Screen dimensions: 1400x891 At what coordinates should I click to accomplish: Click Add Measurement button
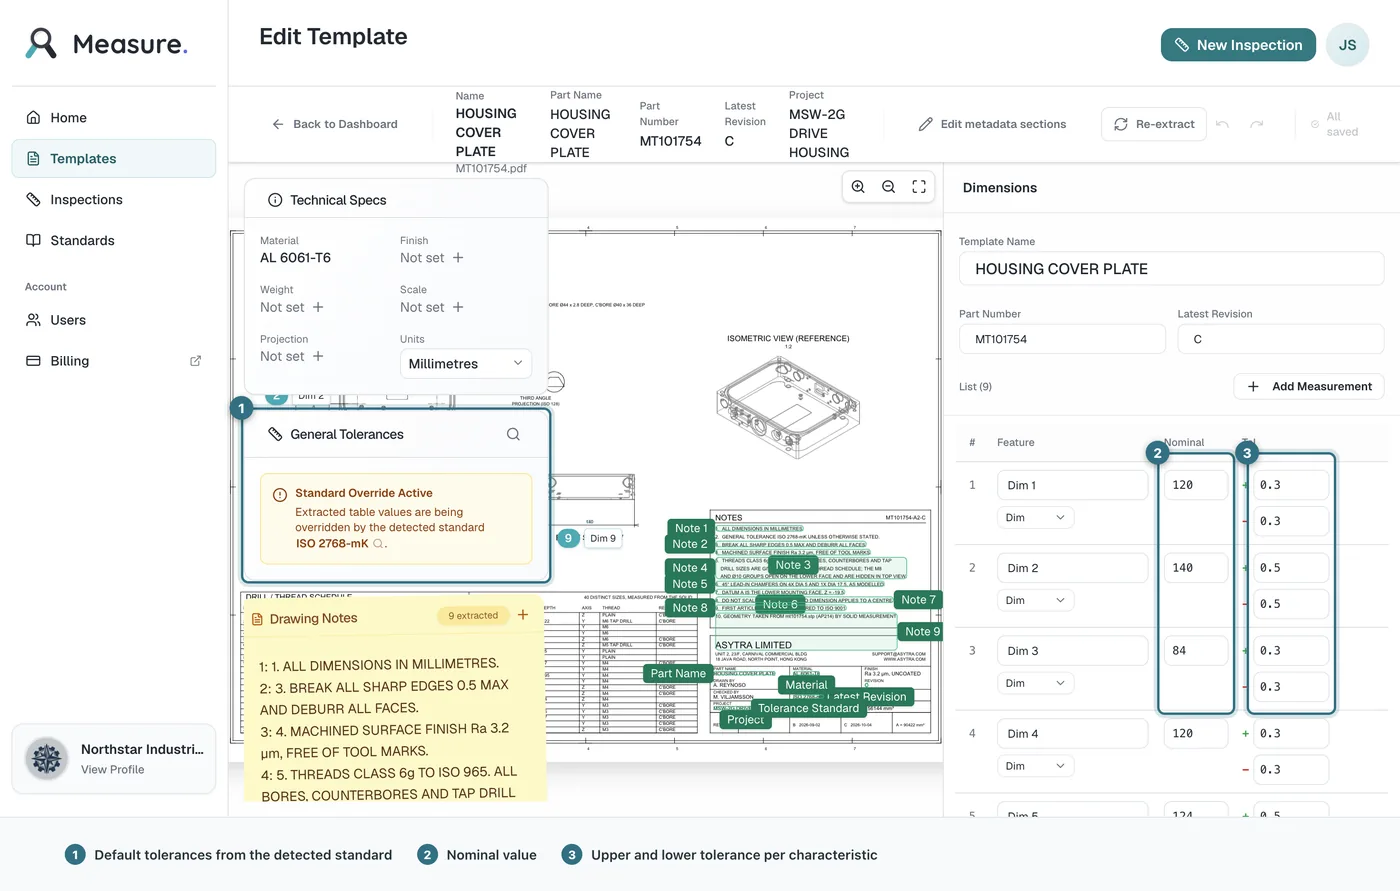(1309, 386)
